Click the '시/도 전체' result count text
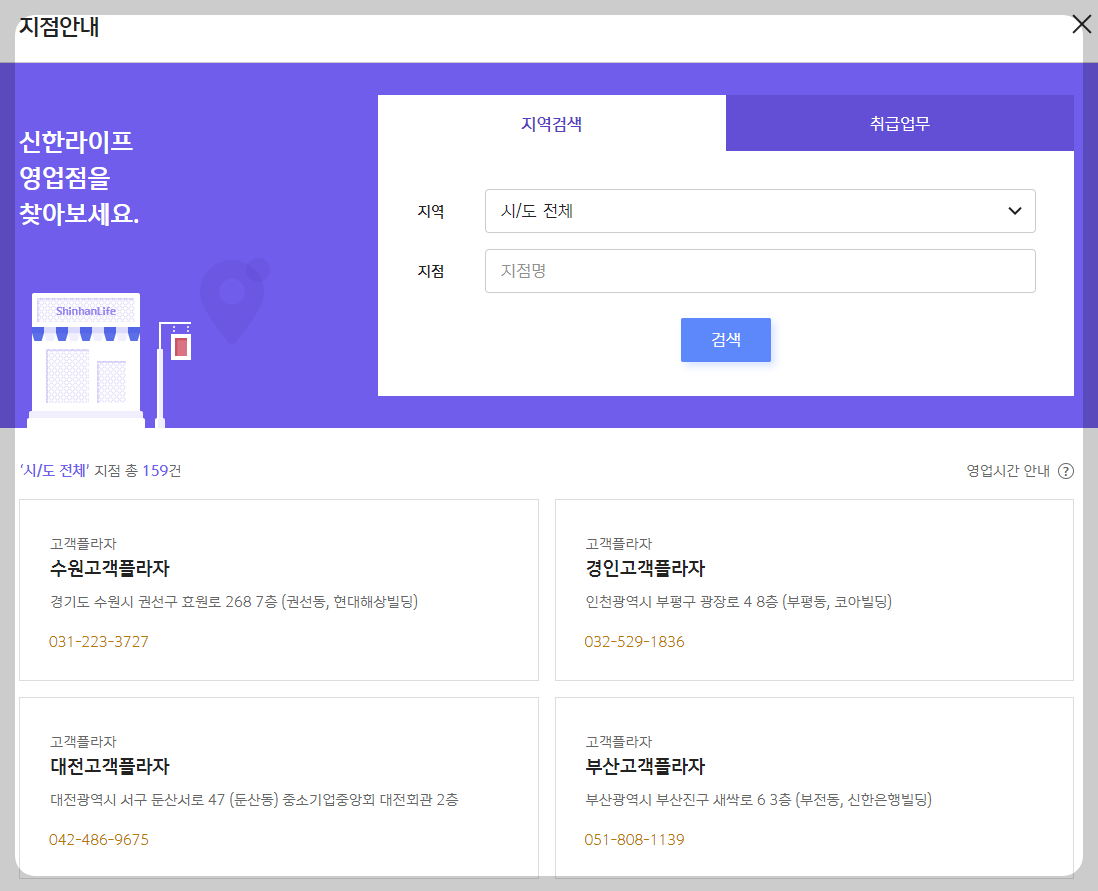1098x891 pixels. (100, 471)
